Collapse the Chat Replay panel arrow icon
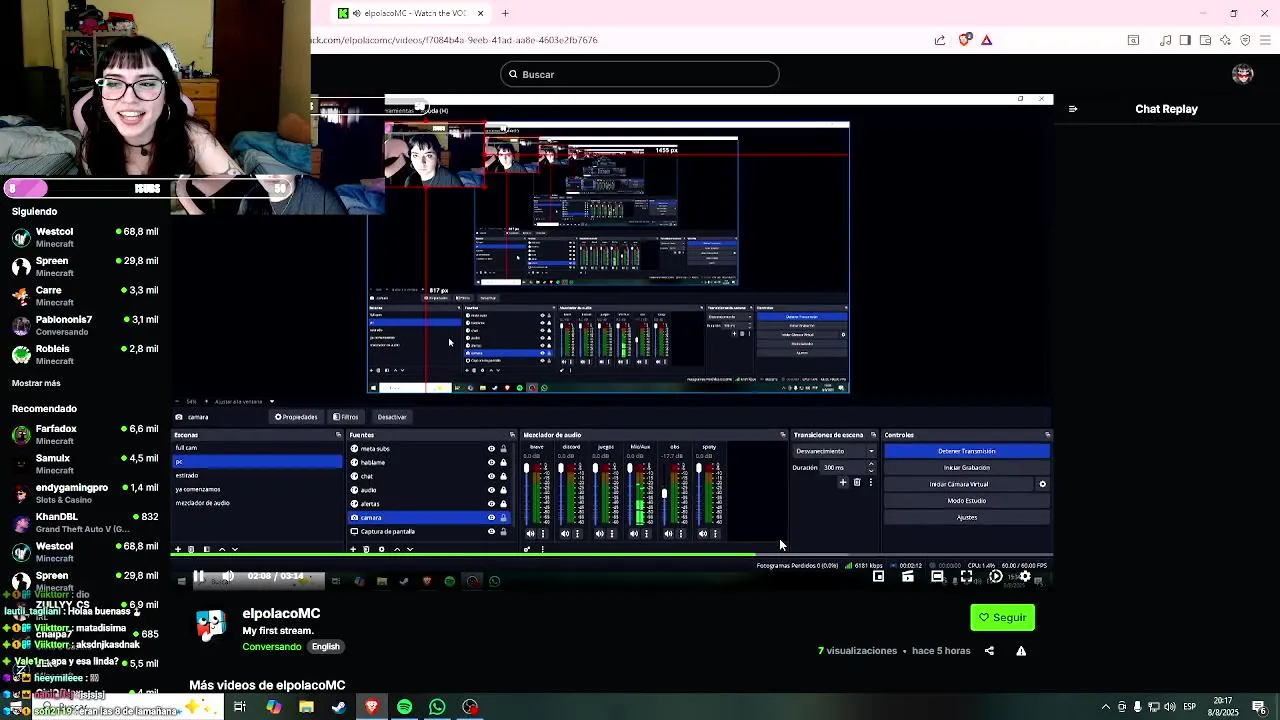Viewport: 1280px width, 720px height. (1073, 109)
